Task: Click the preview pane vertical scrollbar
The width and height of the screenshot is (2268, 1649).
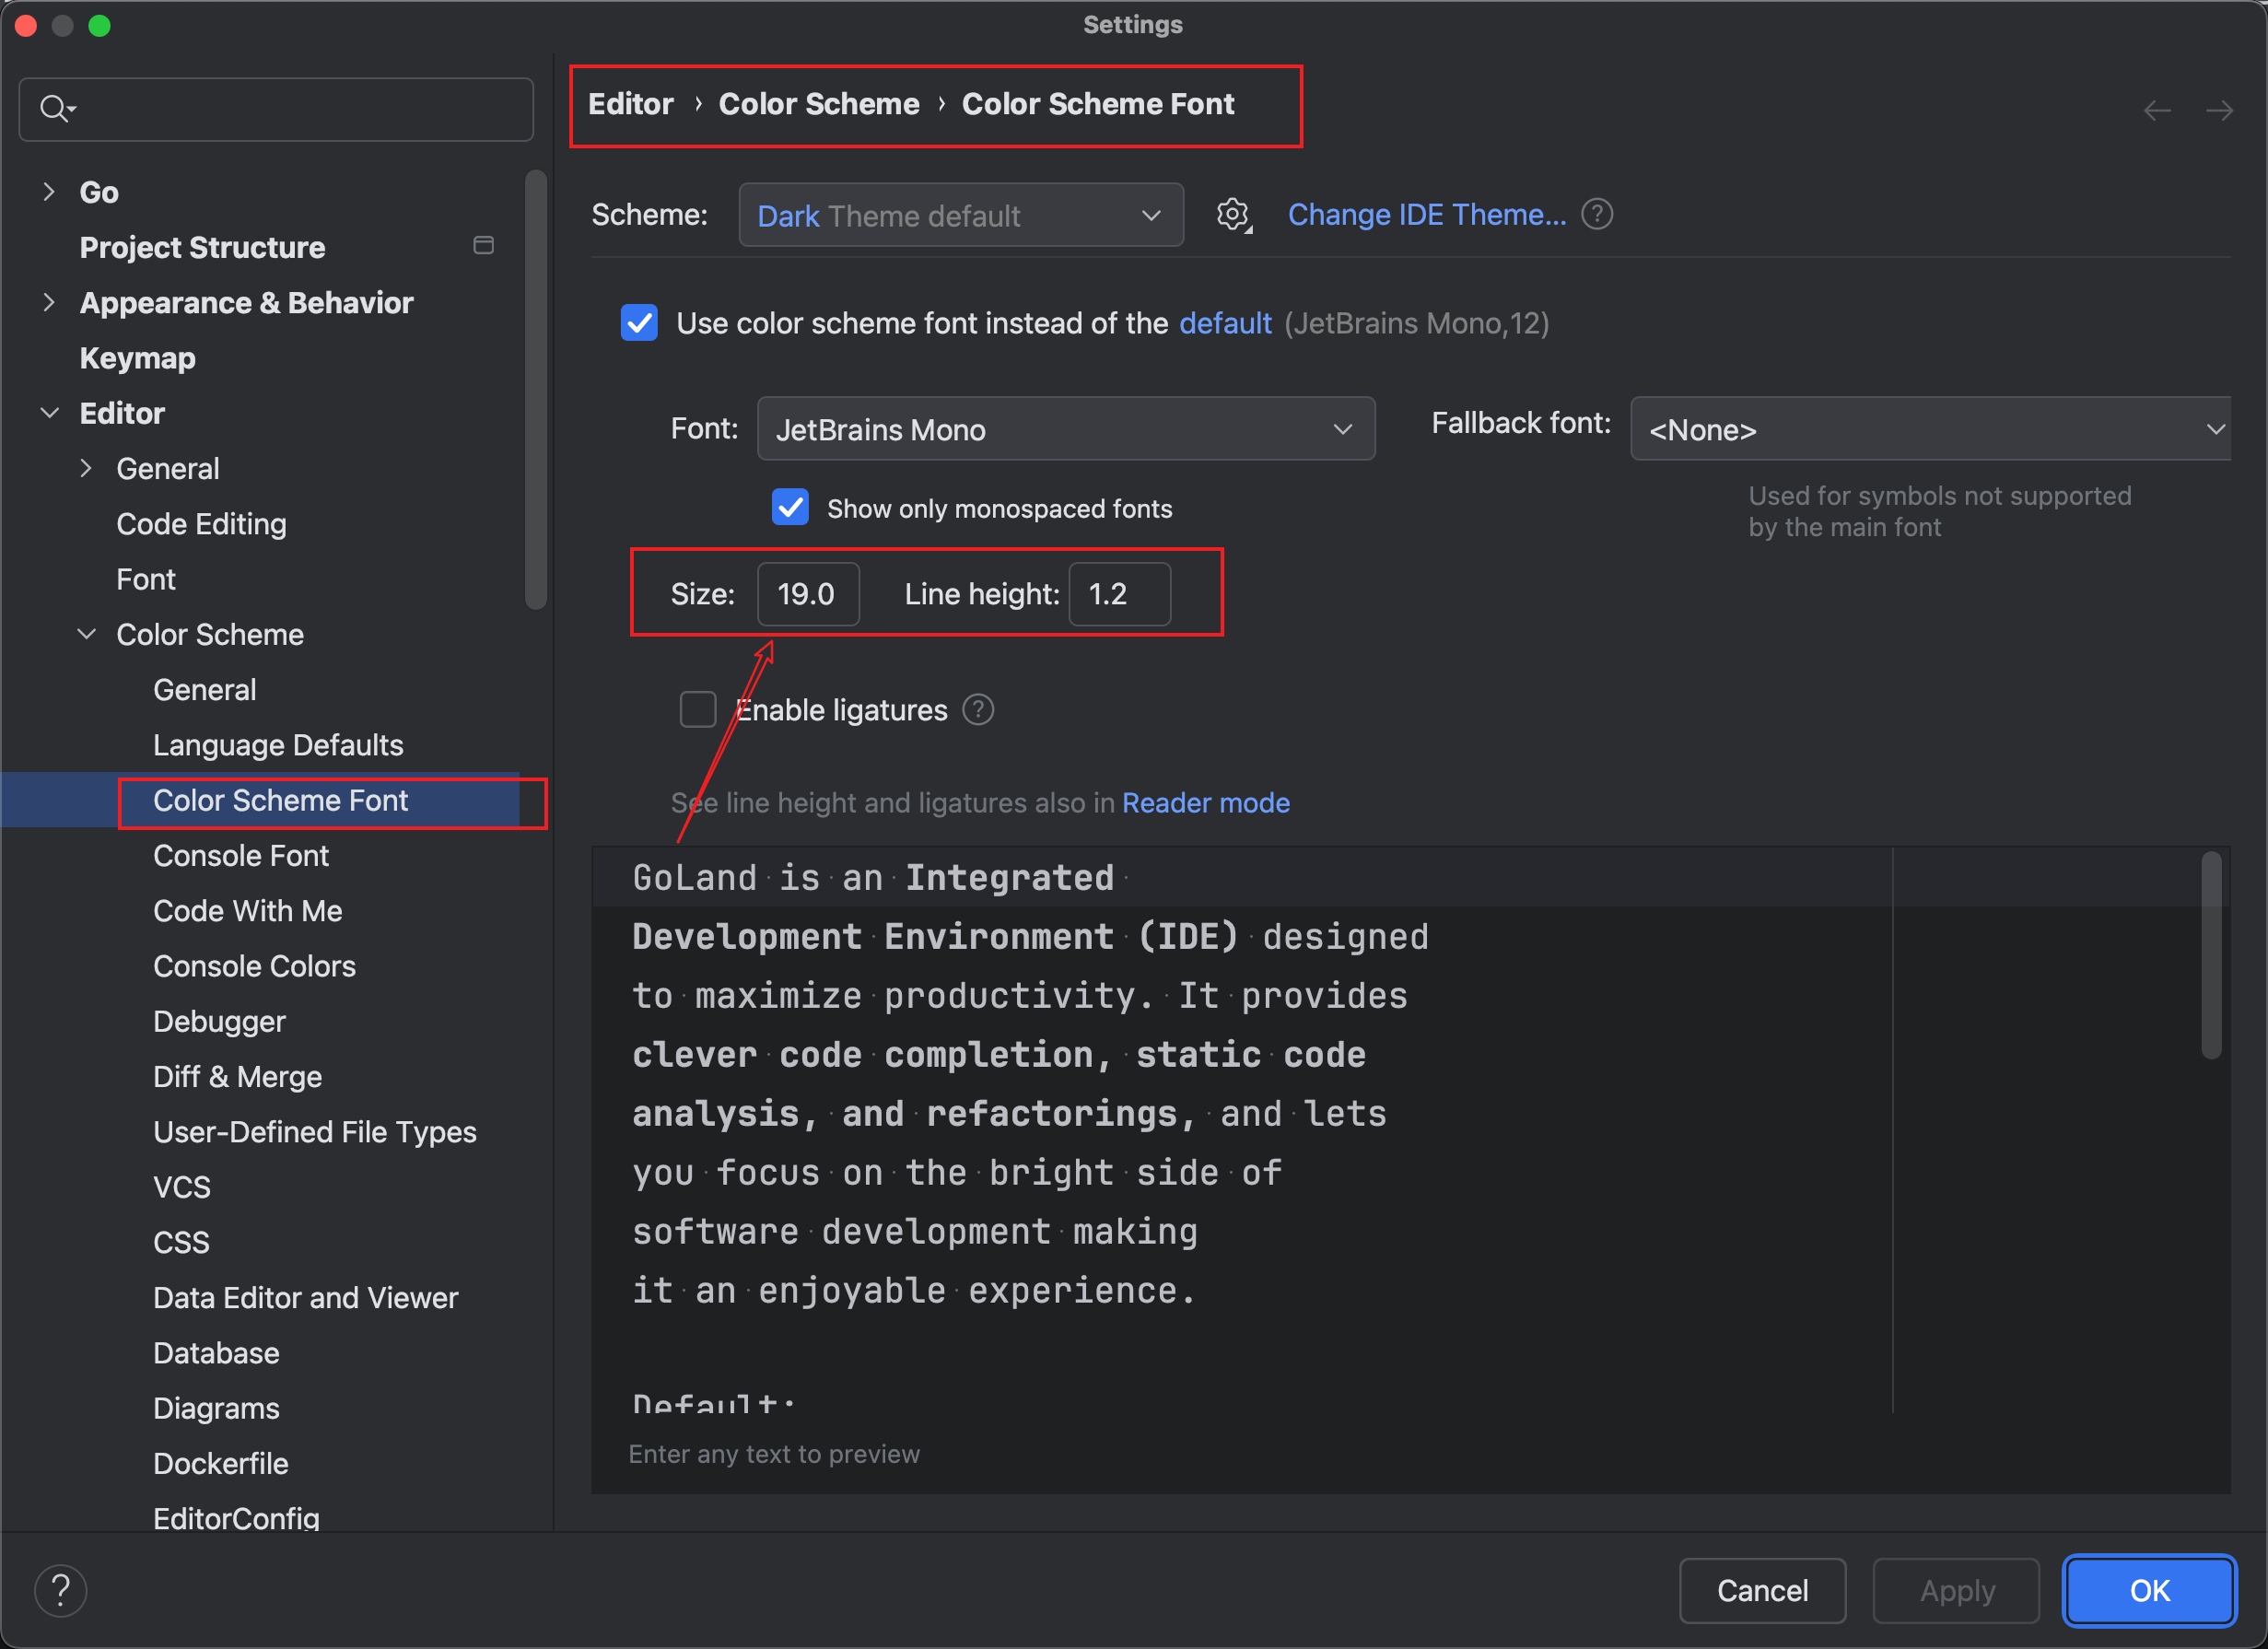Action: point(2211,955)
